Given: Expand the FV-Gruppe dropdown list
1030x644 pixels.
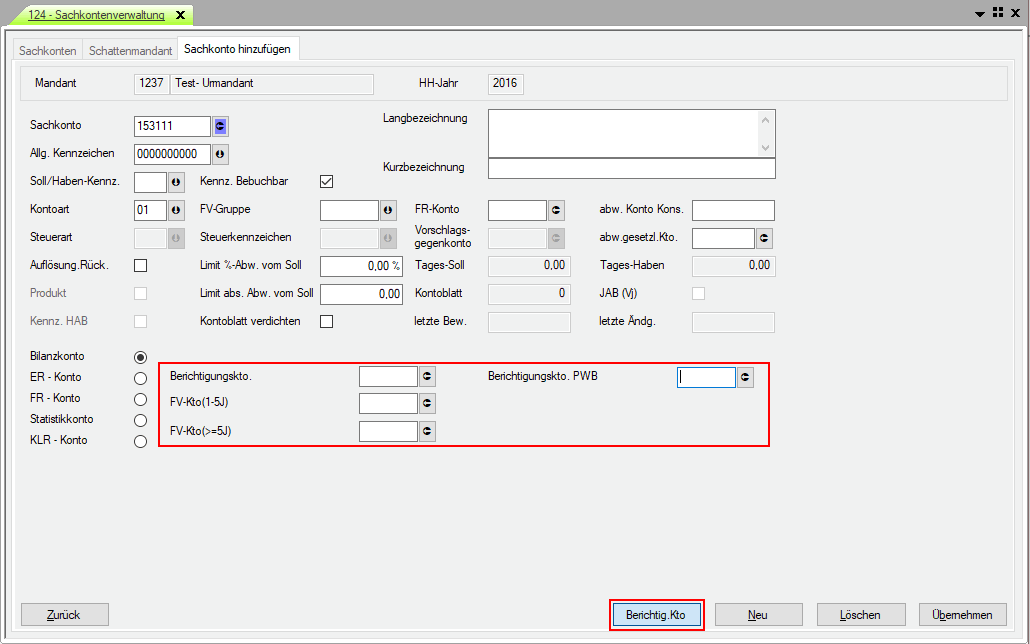Looking at the screenshot, I should pyautogui.click(x=388, y=210).
